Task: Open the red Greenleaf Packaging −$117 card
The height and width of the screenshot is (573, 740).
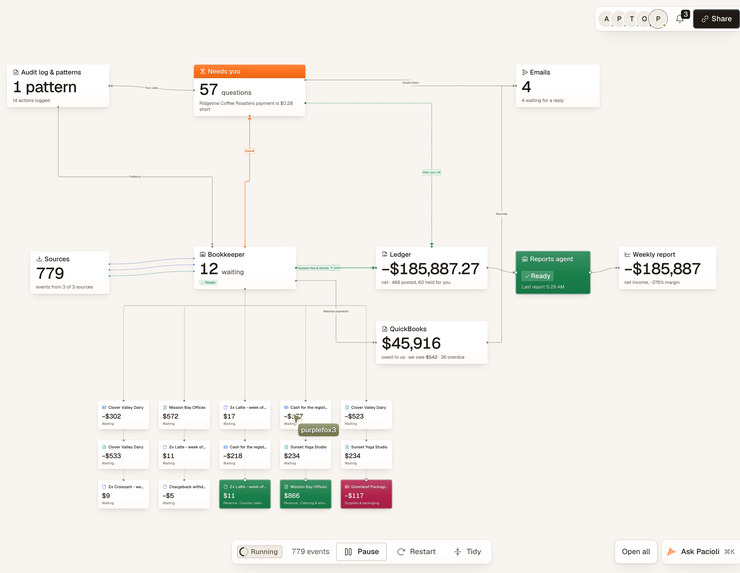Action: [366, 494]
